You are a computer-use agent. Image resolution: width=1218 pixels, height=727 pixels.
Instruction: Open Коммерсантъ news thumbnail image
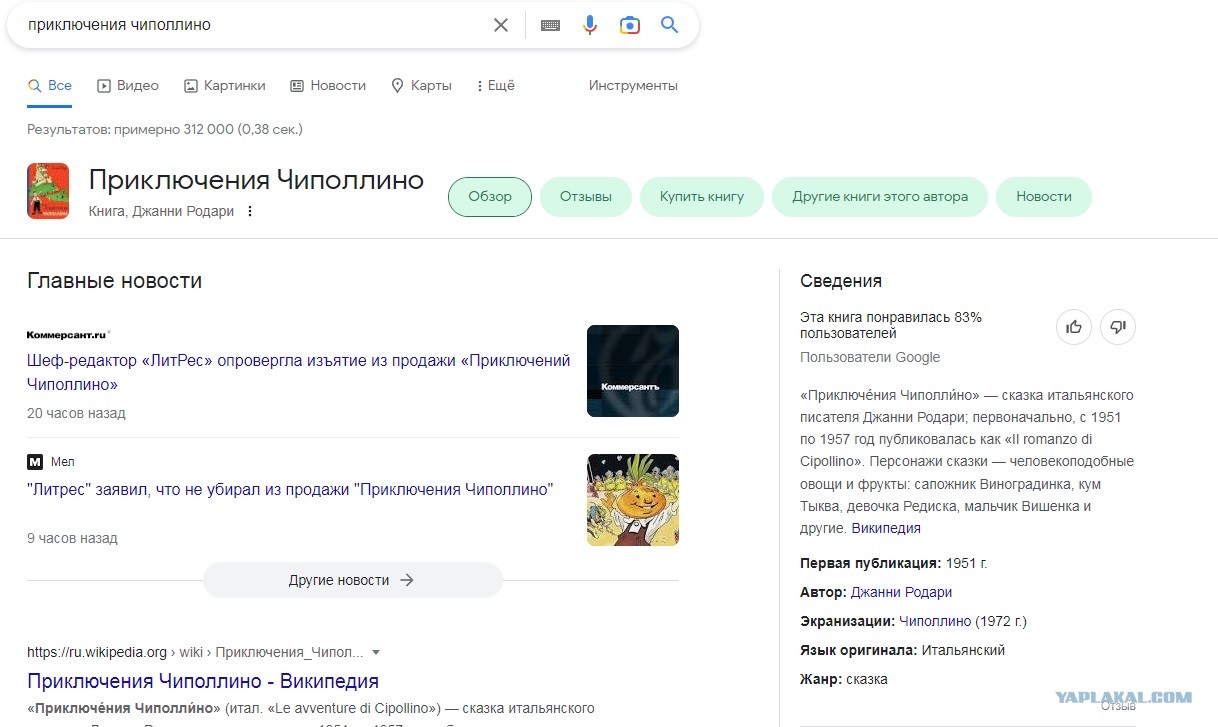coord(633,371)
